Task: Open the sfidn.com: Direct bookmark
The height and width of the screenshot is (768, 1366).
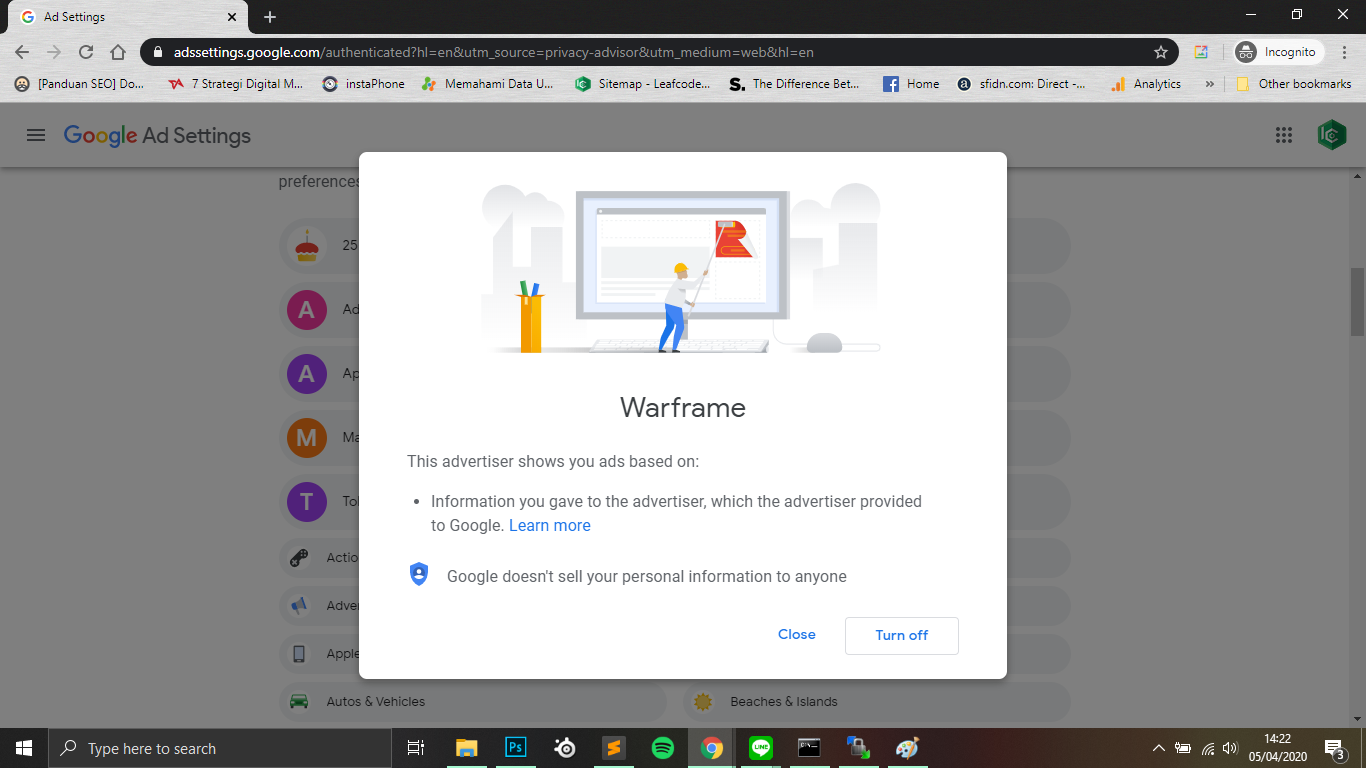Action: tap(1022, 84)
